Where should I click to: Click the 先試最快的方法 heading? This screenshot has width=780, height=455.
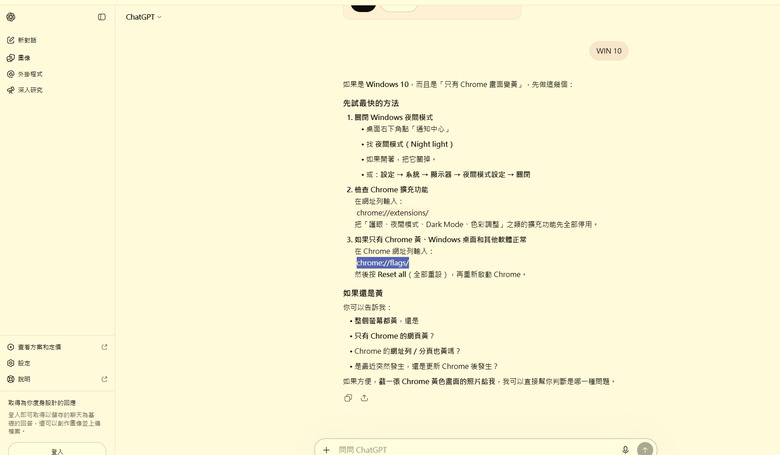point(371,103)
